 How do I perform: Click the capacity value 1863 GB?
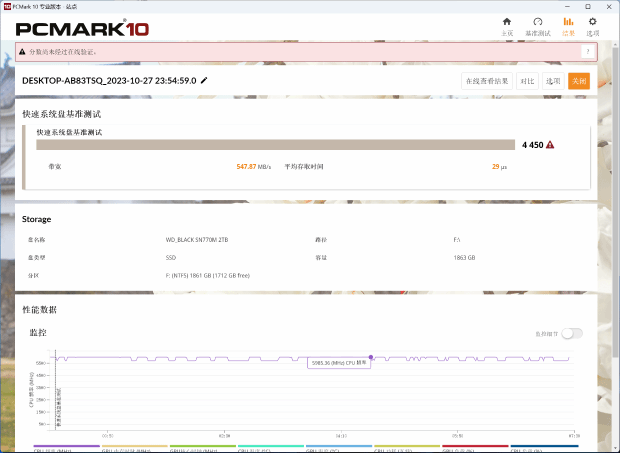point(464,257)
